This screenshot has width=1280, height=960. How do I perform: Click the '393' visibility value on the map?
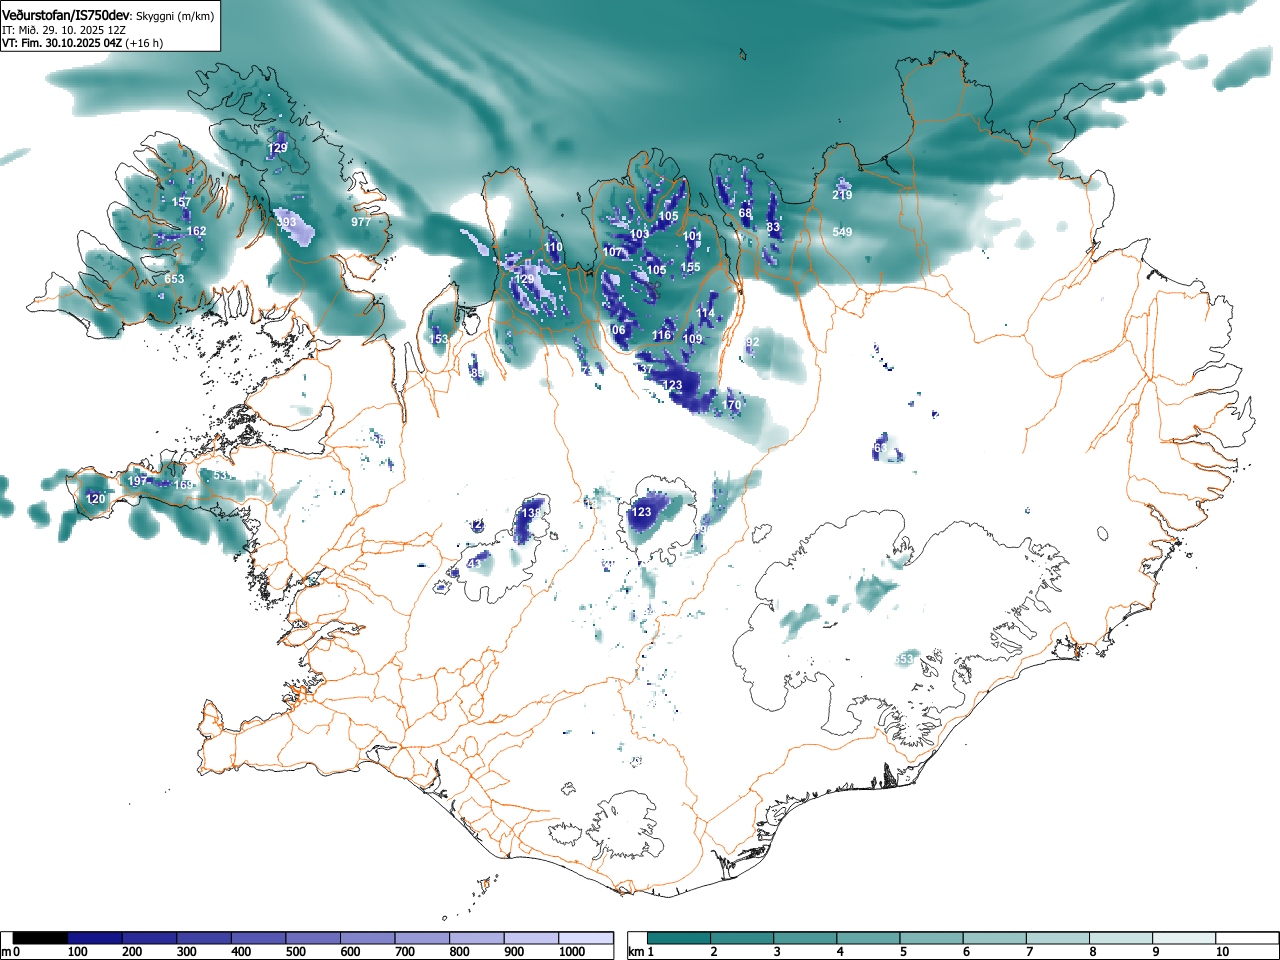[286, 222]
